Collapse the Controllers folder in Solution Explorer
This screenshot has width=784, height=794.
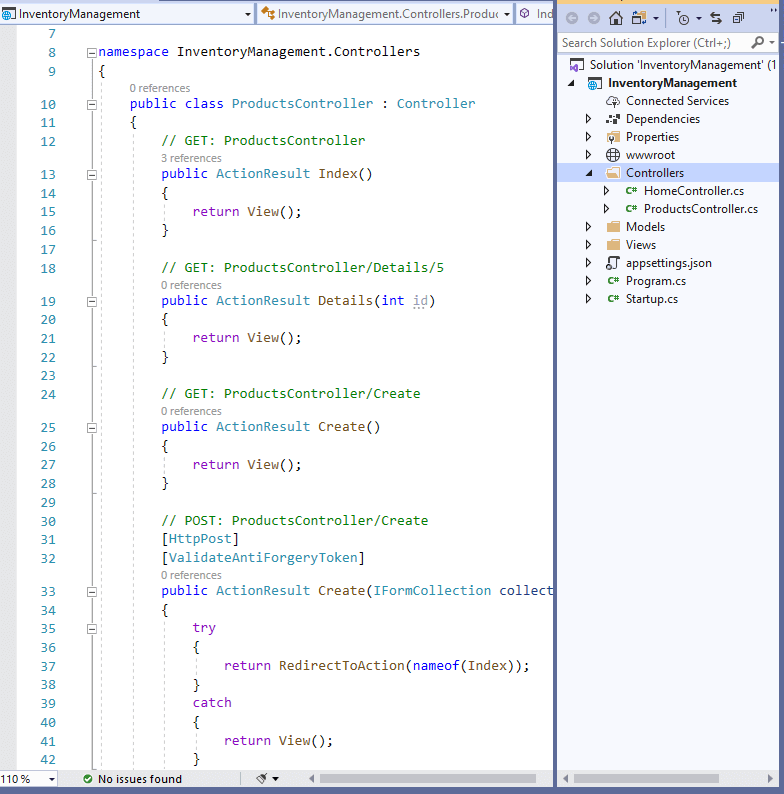click(589, 173)
